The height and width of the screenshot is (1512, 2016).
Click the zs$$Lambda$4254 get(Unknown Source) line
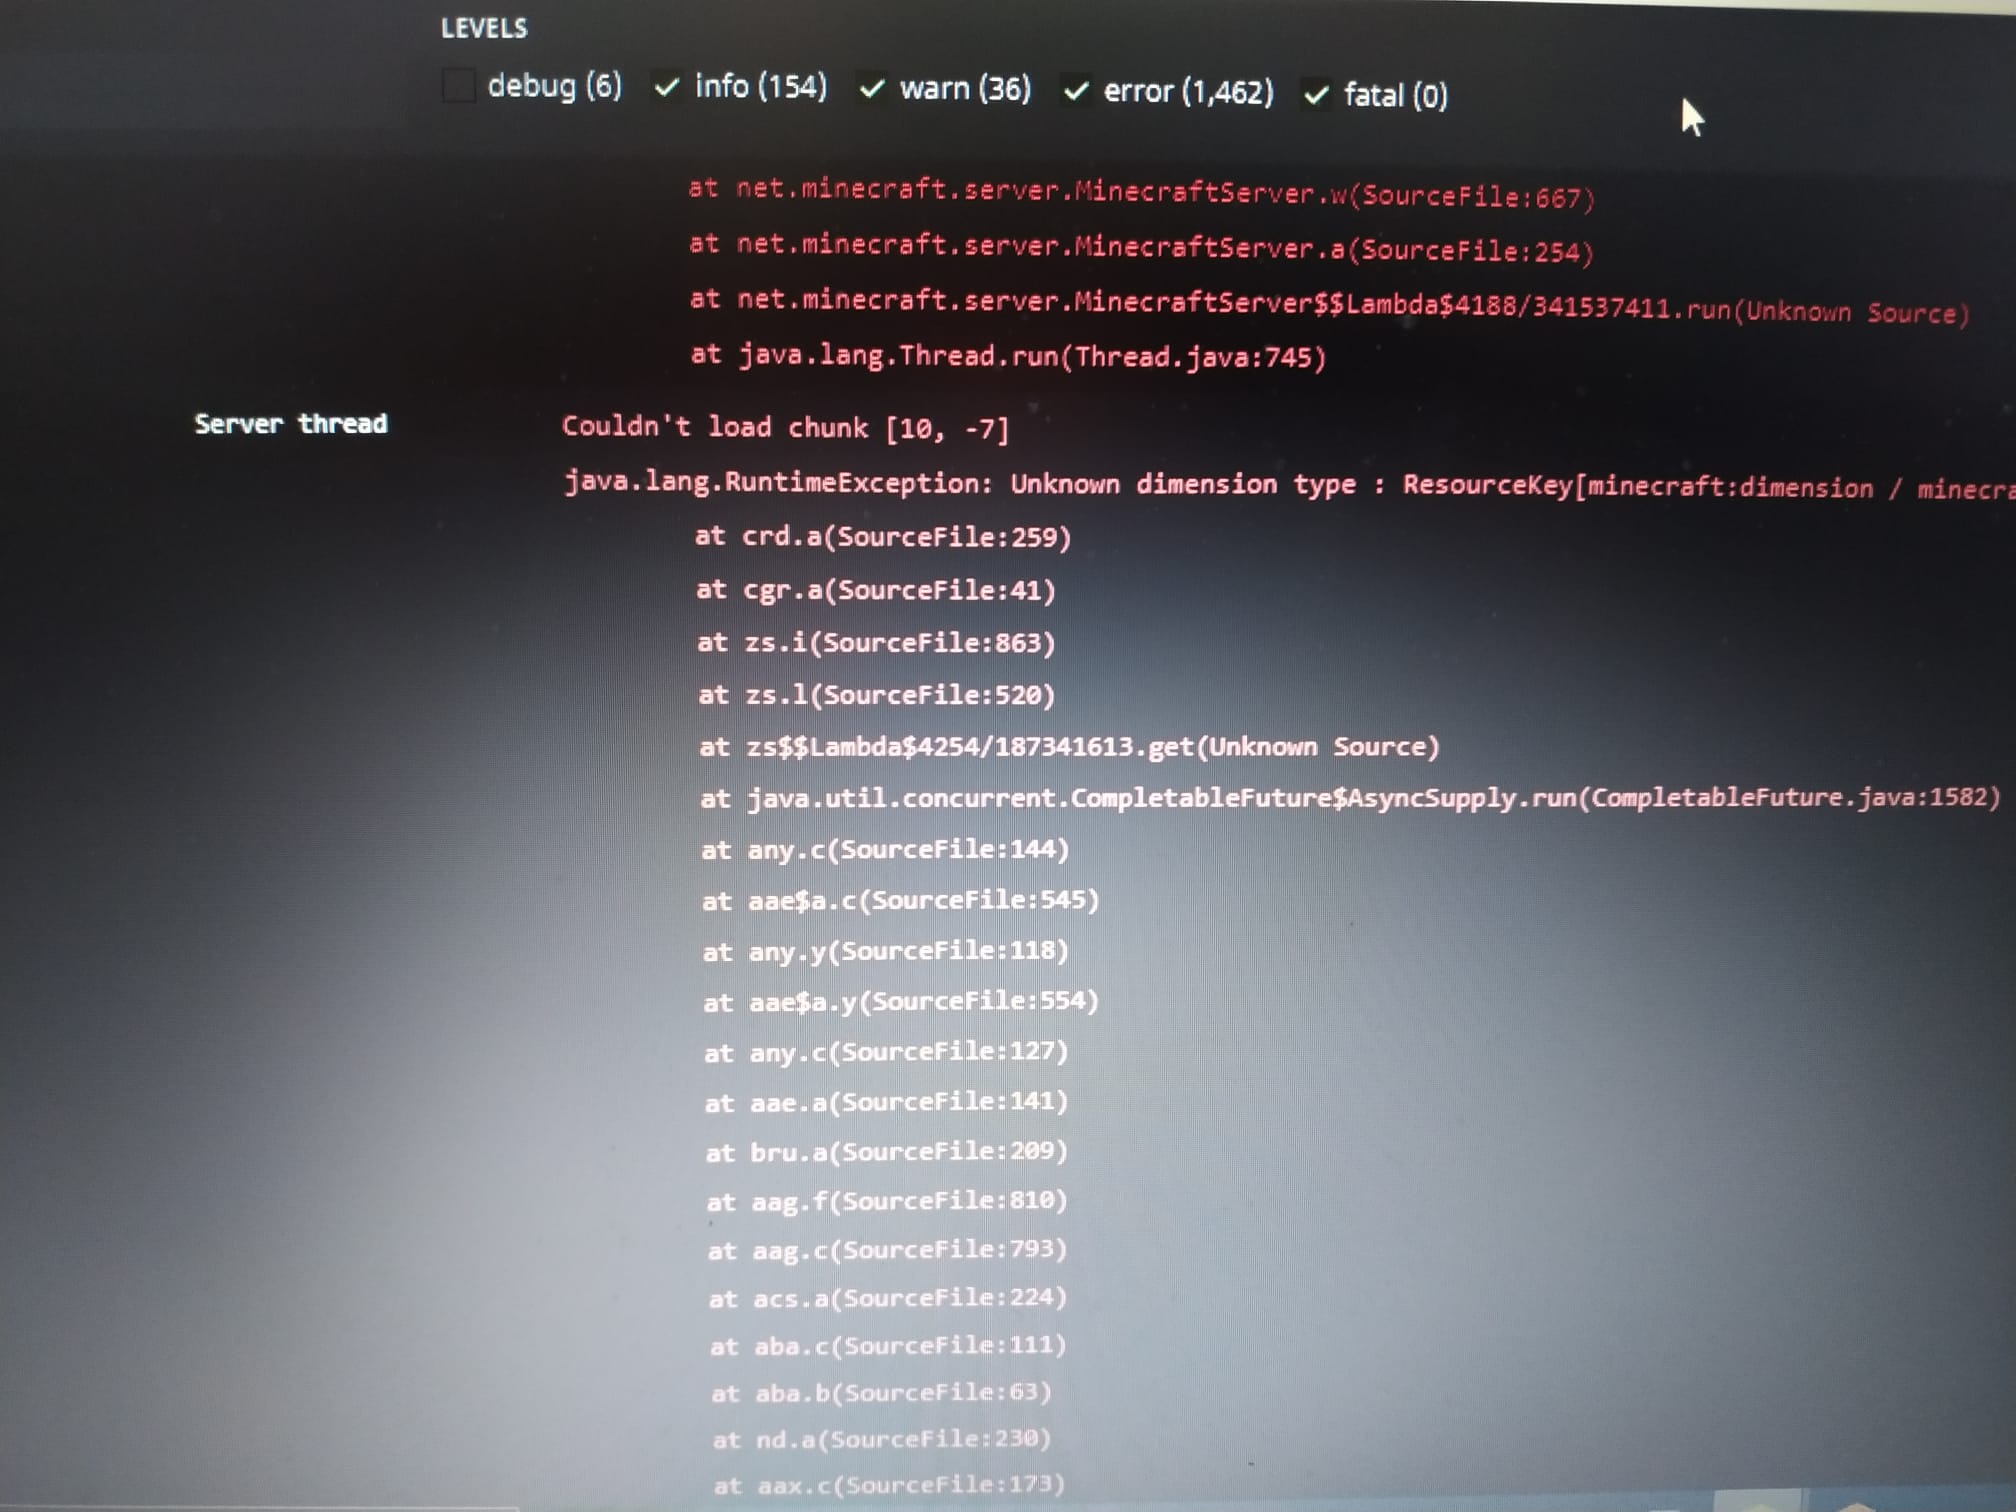pyautogui.click(x=1068, y=747)
